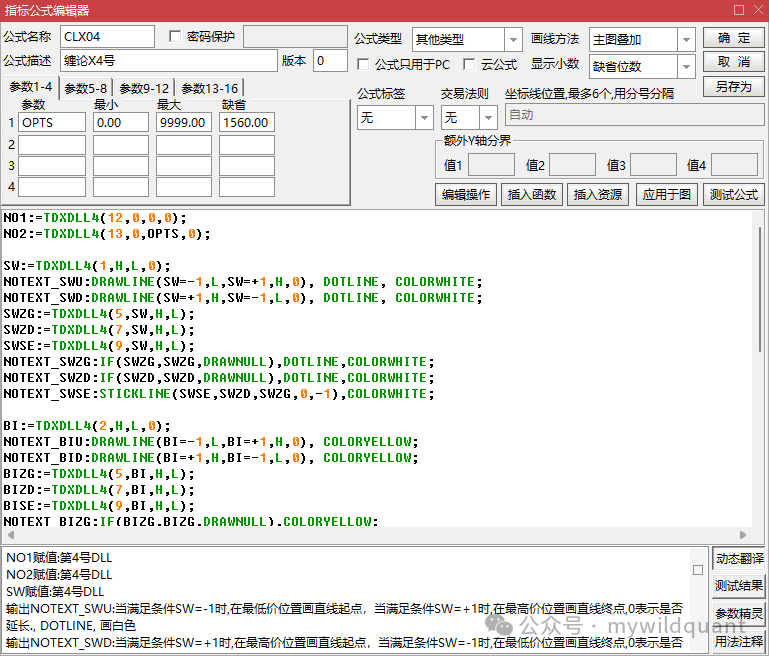
Task: Select the 动态翻译 side tab
Action: coord(739,559)
